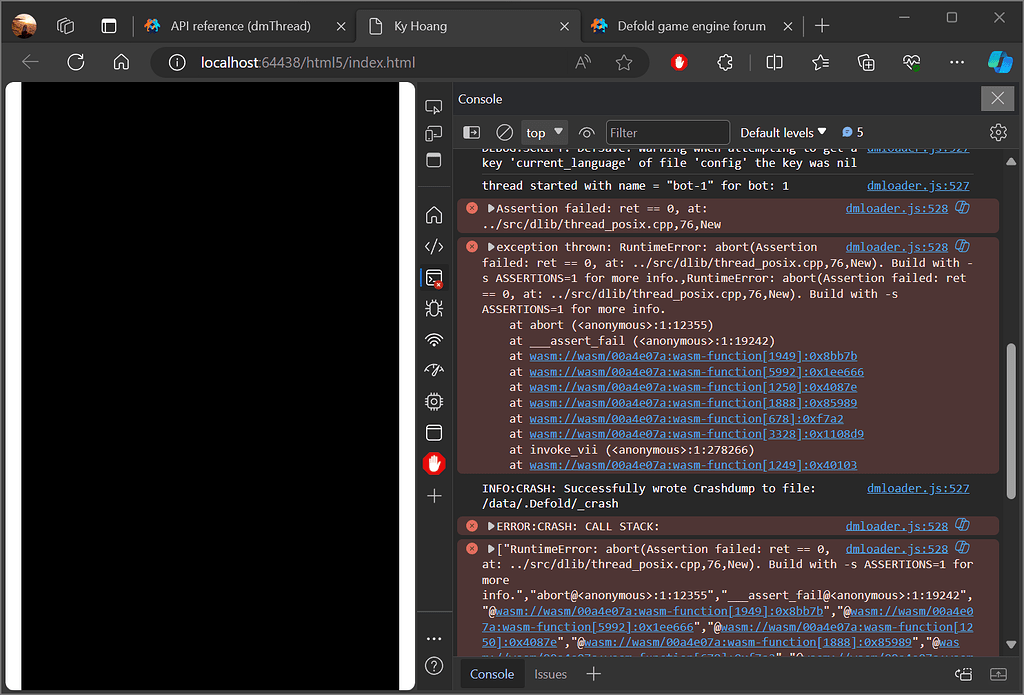This screenshot has height=695, width=1024.
Task: Click inside the console Filter field
Action: point(667,131)
